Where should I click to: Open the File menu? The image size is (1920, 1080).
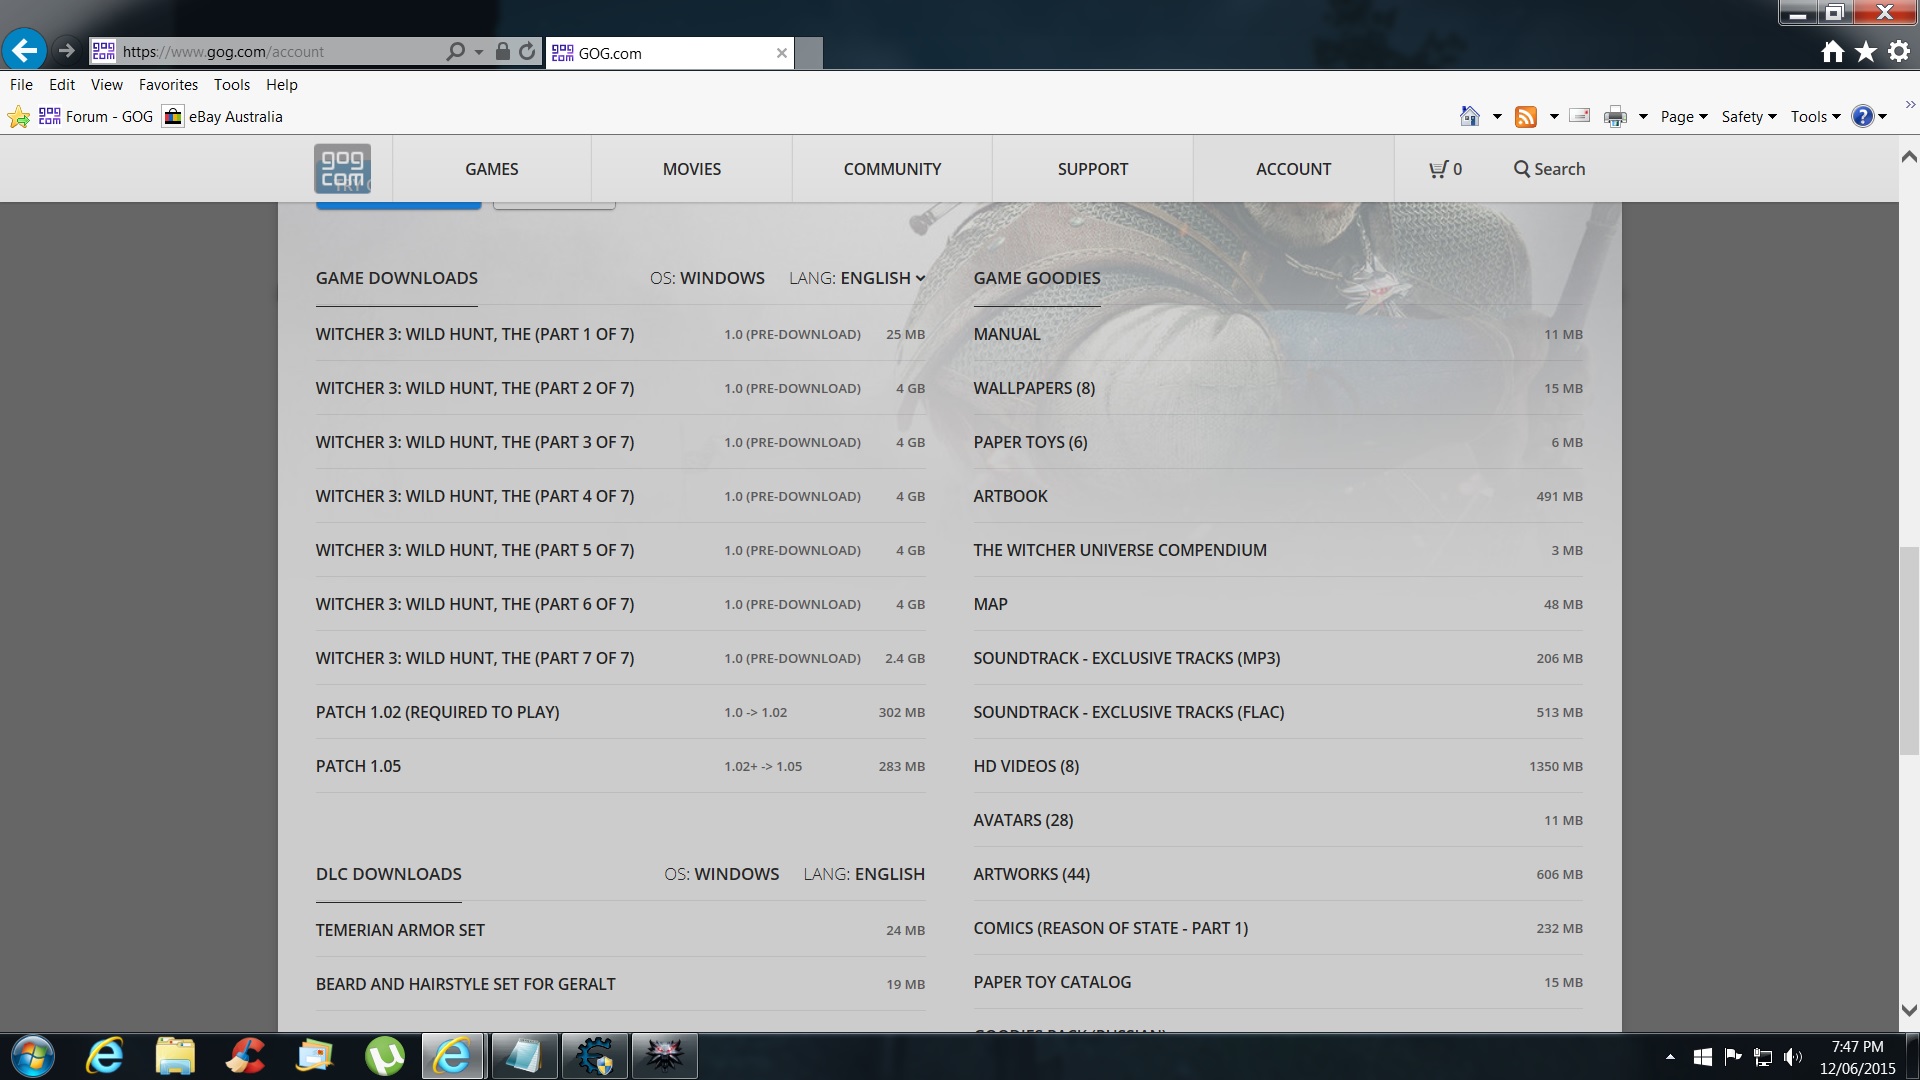[21, 85]
